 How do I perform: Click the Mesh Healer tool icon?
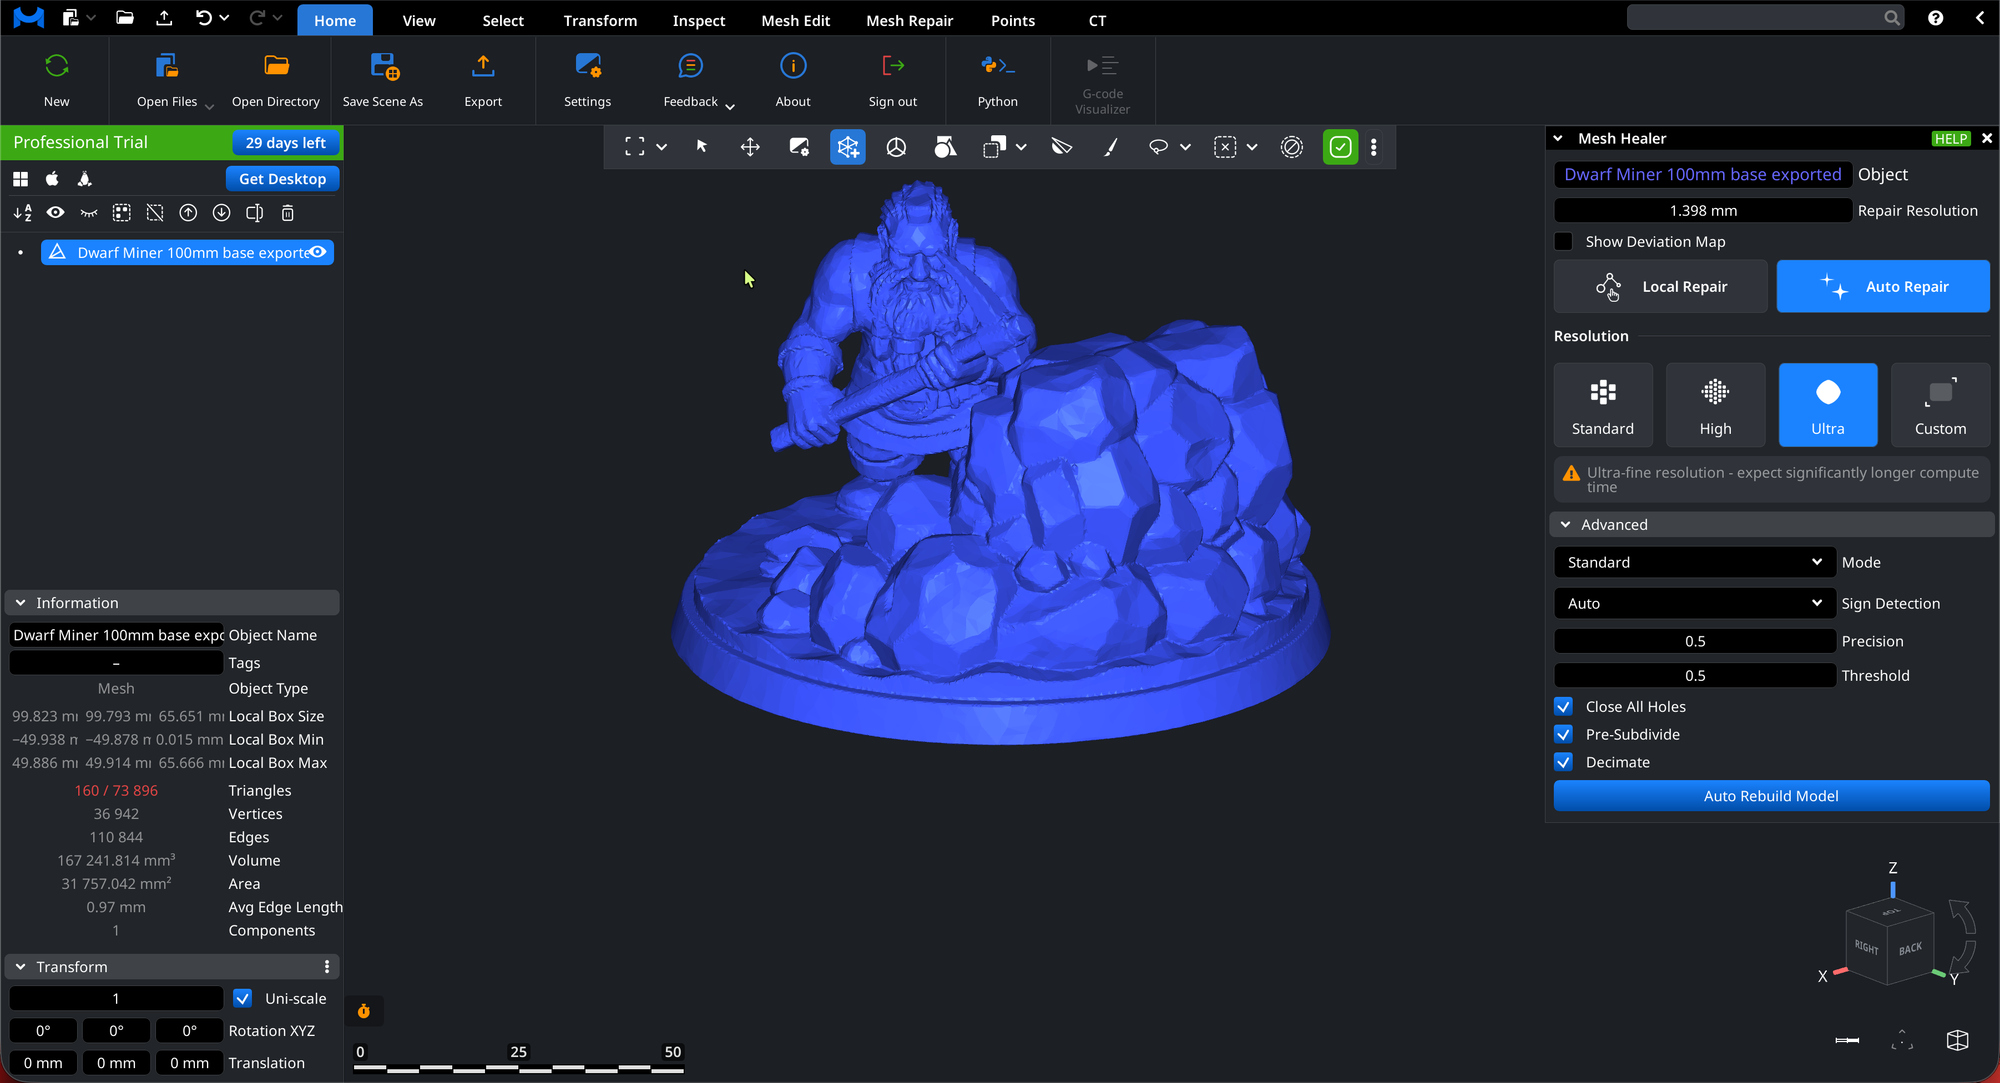point(847,147)
